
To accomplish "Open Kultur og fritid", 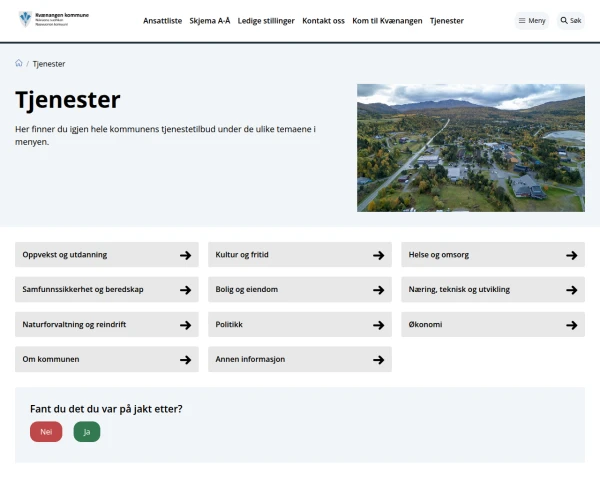I will tap(300, 255).
